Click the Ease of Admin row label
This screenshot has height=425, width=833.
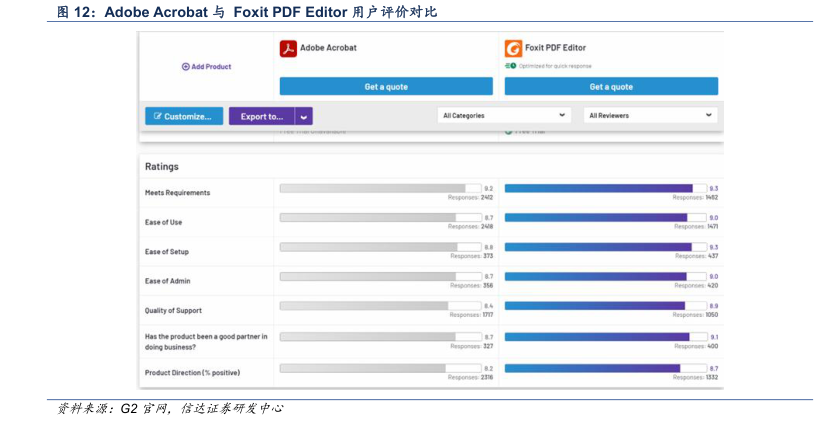[167, 281]
